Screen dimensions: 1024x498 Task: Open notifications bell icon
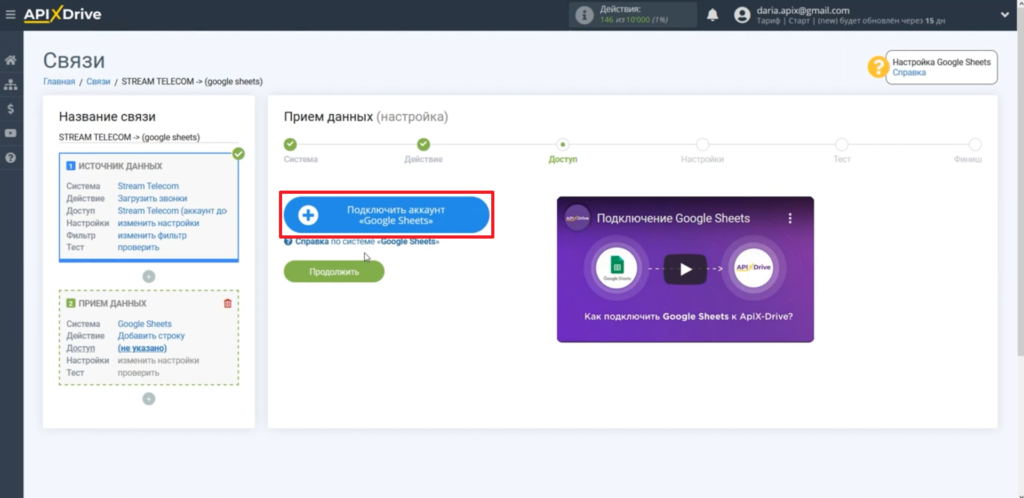[x=713, y=15]
